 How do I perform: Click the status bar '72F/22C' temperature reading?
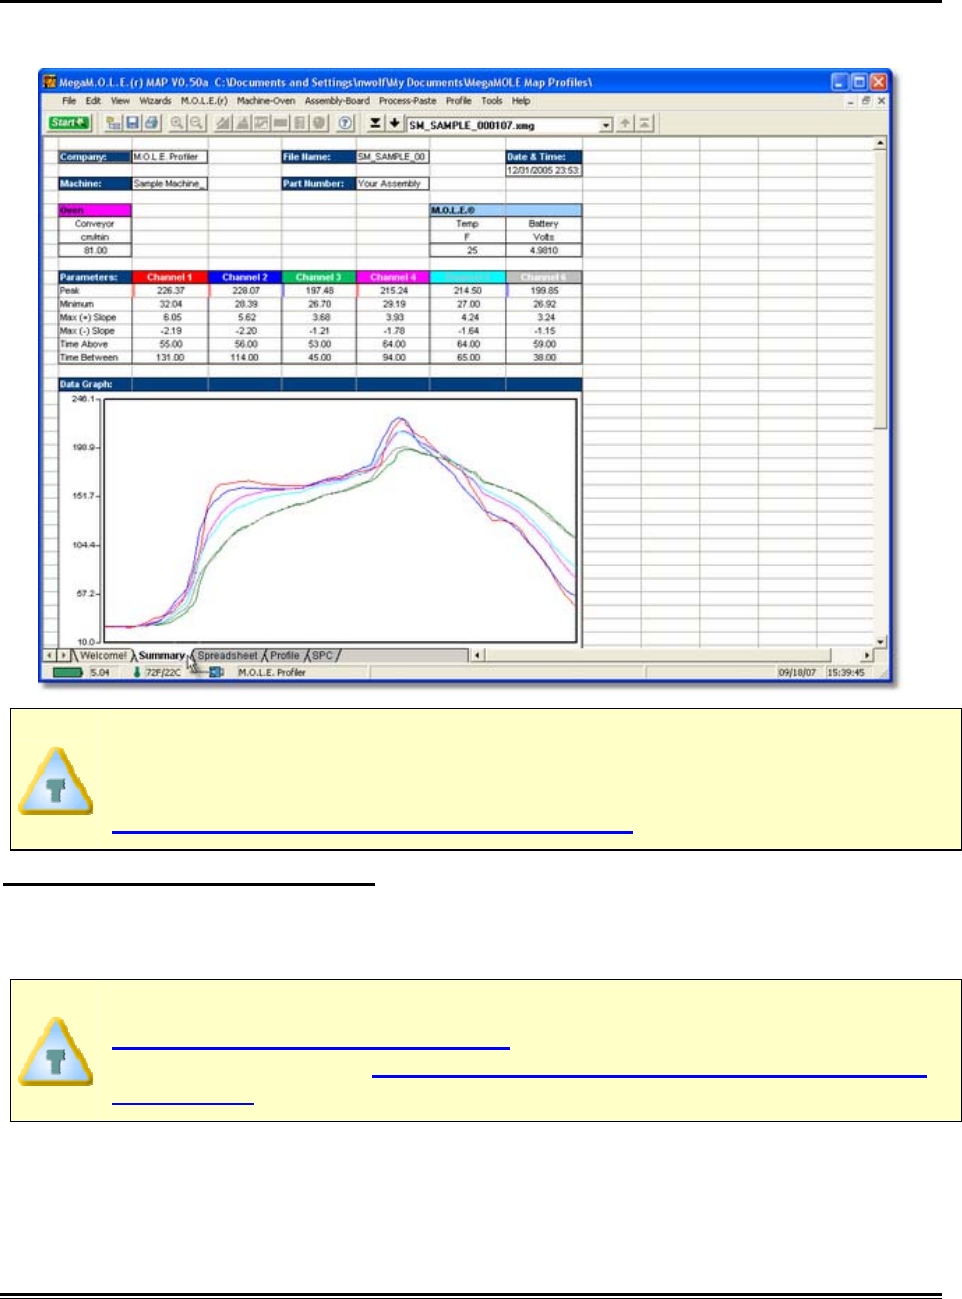coord(164,673)
